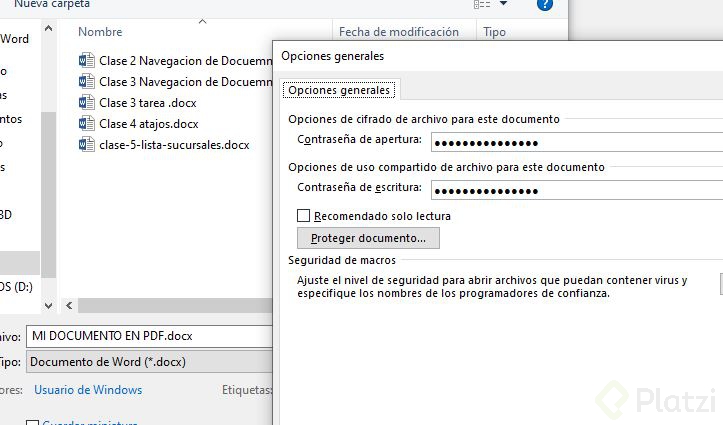723x425 pixels.
Task: Sort files by the Nombre column header
Action: (x=100, y=32)
